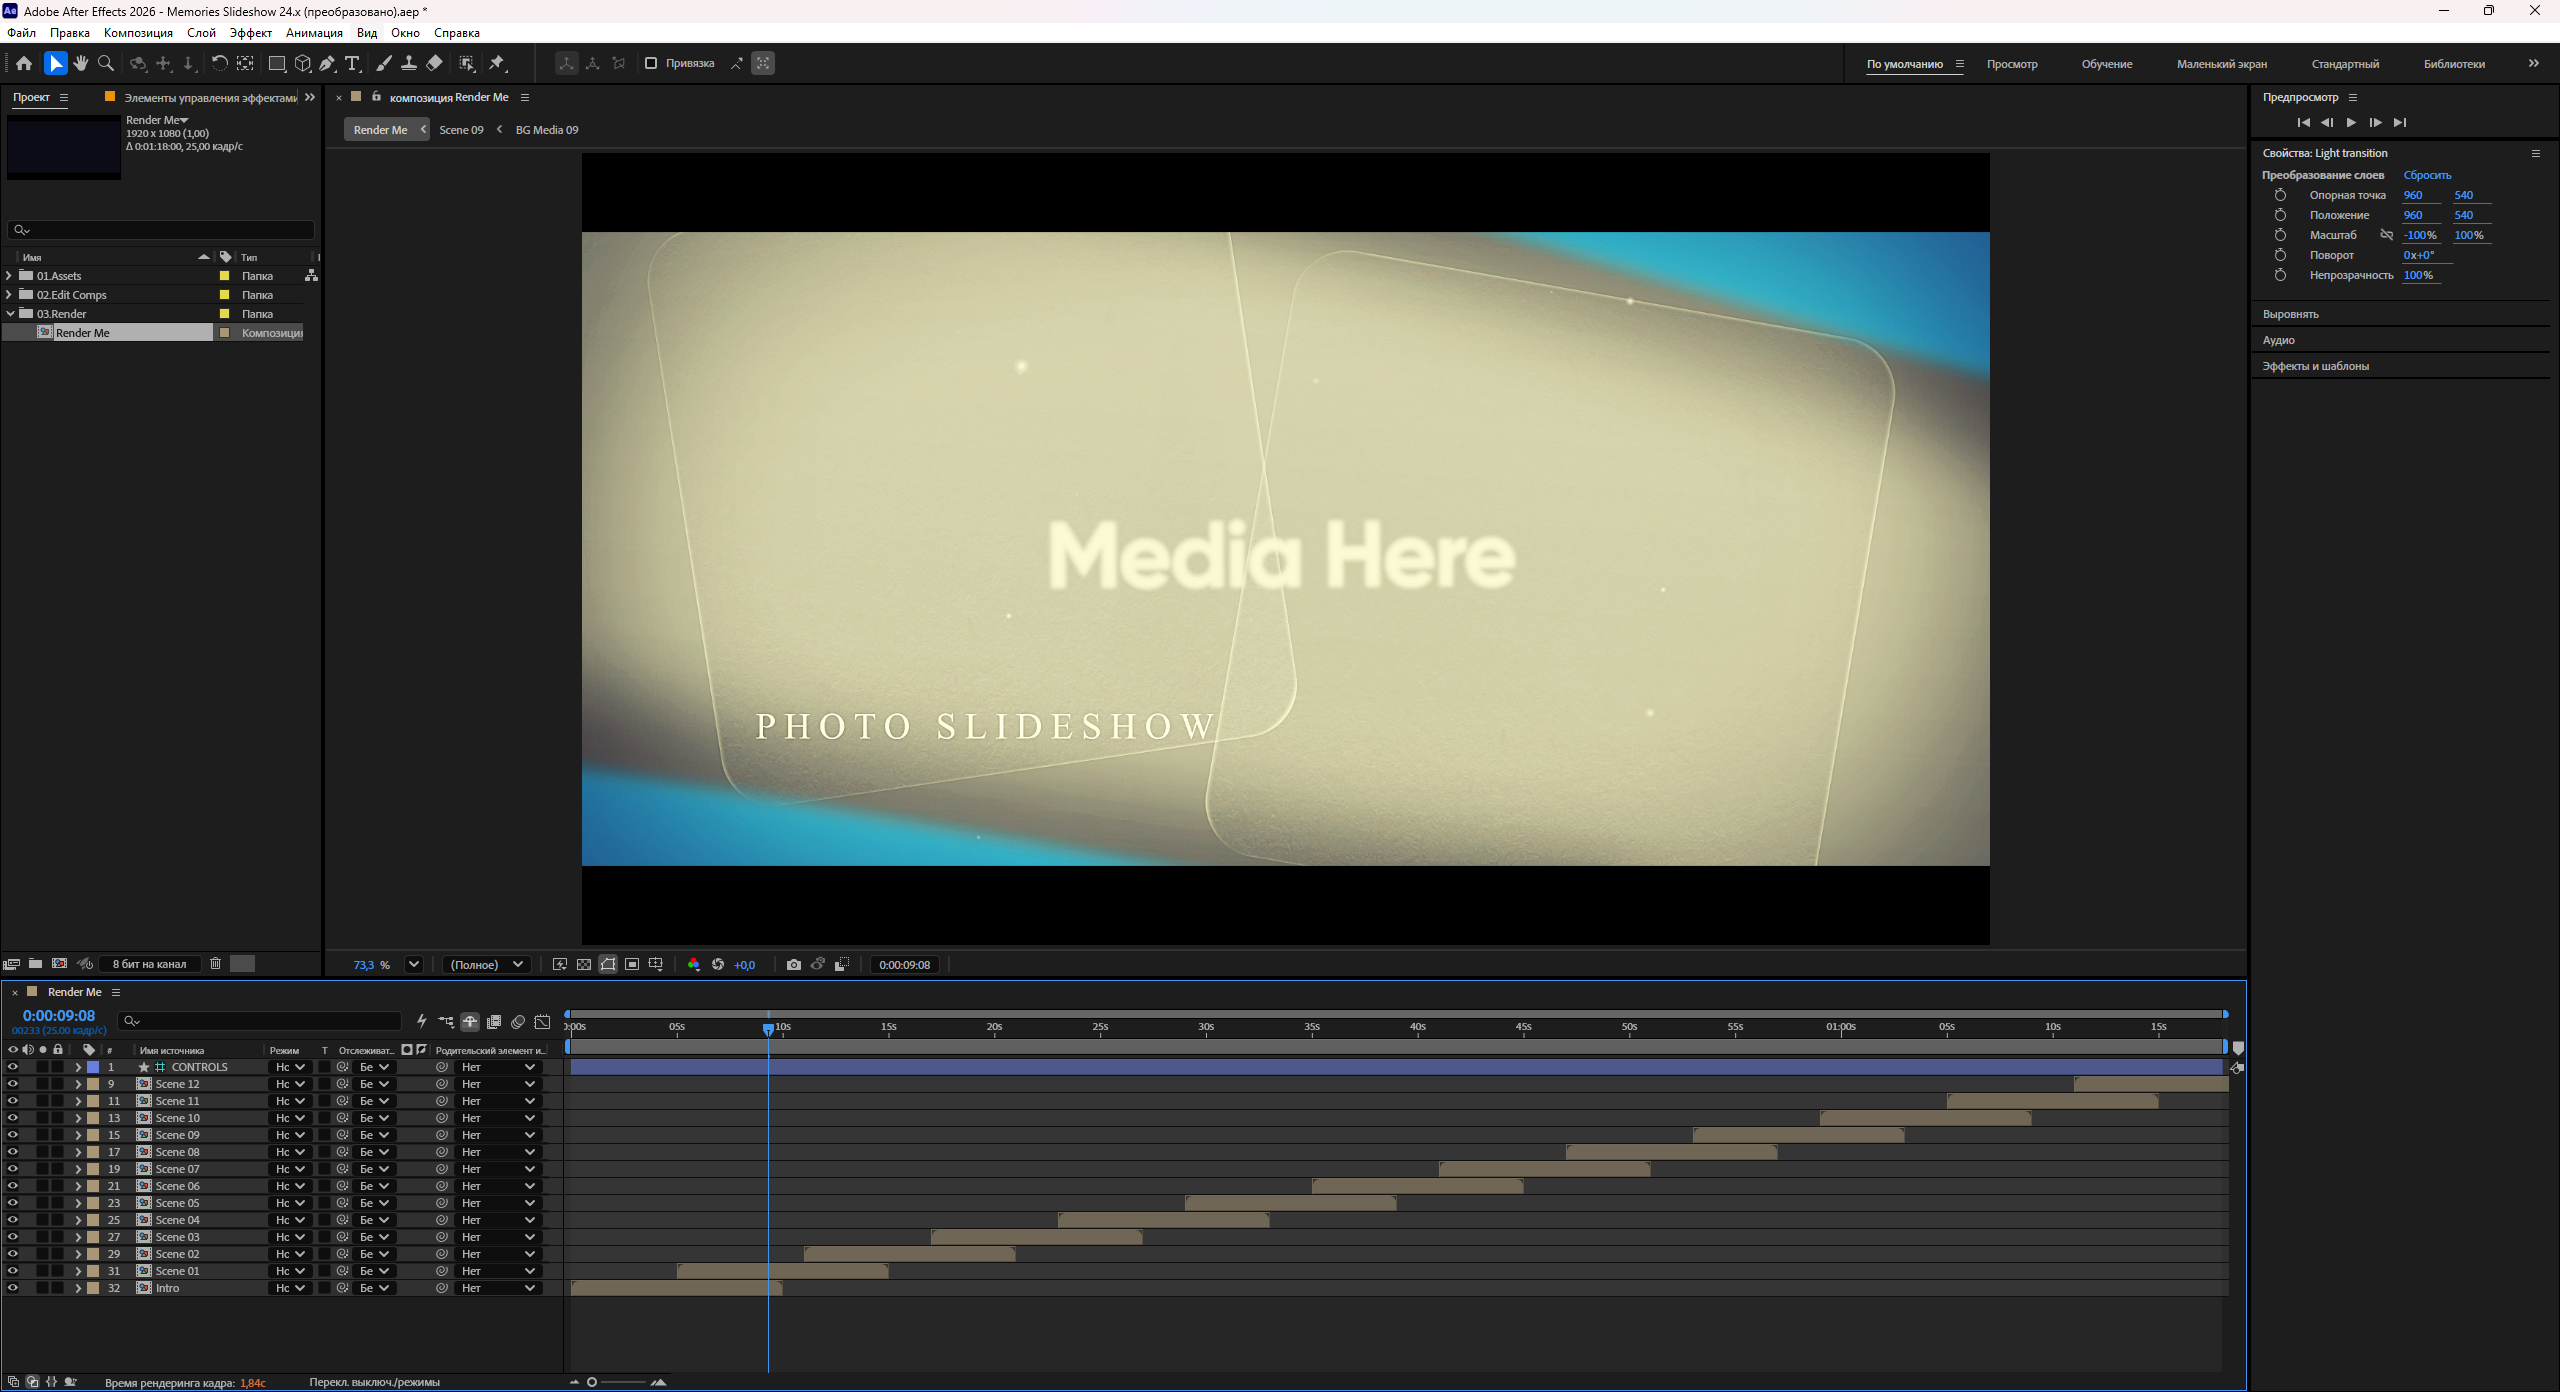This screenshot has height=1392, width=2560.
Task: Click the timeline zoom slider
Action: coord(624,1382)
